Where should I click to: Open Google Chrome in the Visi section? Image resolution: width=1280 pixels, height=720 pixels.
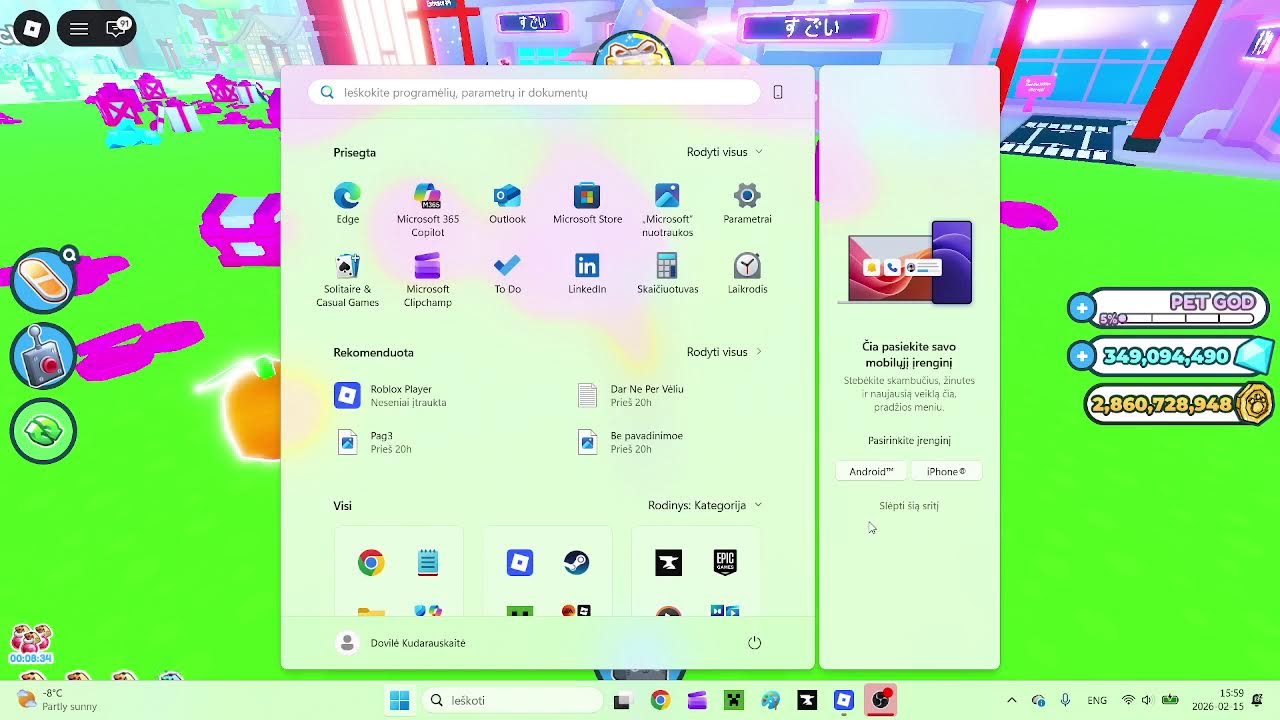click(371, 563)
